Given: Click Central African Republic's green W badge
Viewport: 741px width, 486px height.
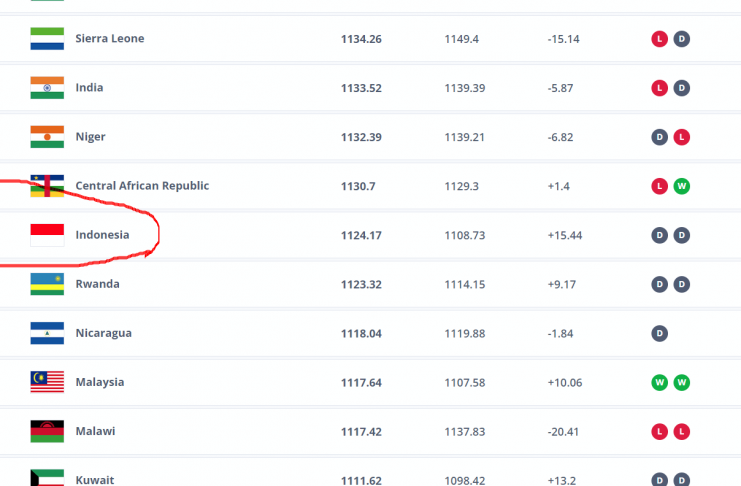Looking at the screenshot, I should [x=682, y=186].
